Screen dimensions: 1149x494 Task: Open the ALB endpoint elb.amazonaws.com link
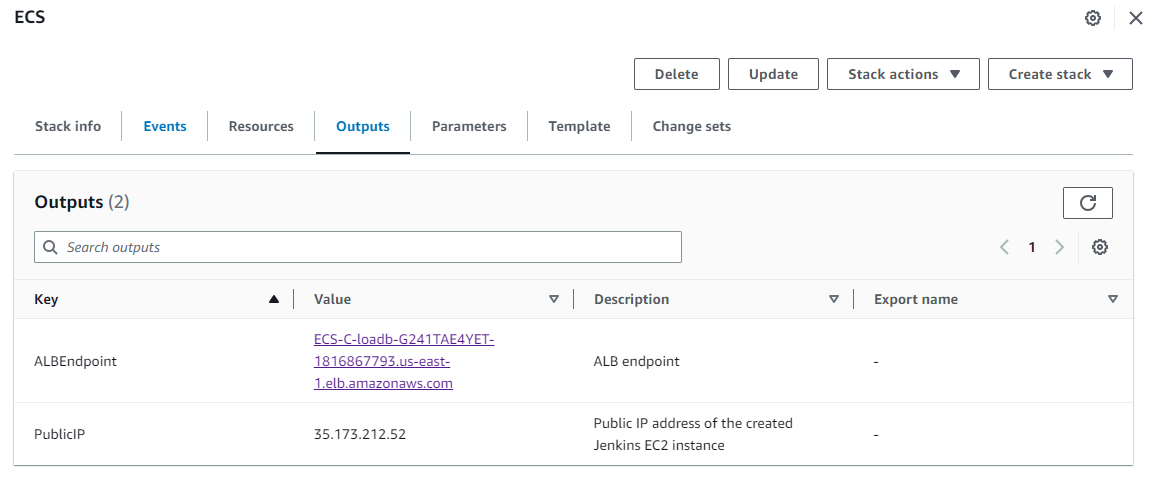click(404, 361)
